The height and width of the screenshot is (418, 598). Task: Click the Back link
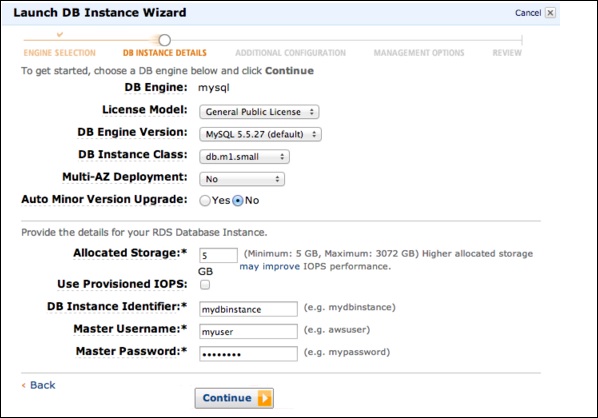[x=43, y=385]
